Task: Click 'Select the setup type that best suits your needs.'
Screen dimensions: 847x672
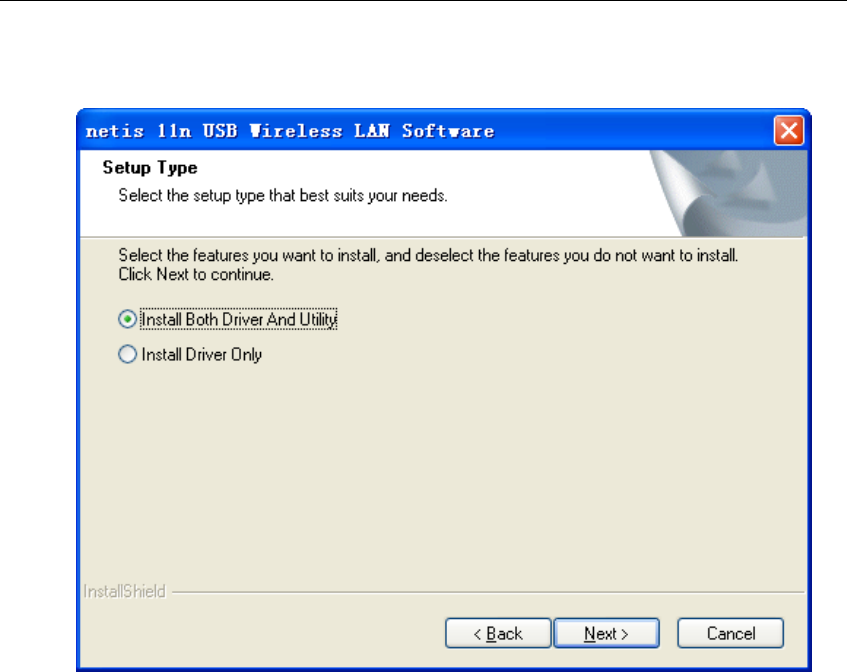Action: [x=283, y=196]
